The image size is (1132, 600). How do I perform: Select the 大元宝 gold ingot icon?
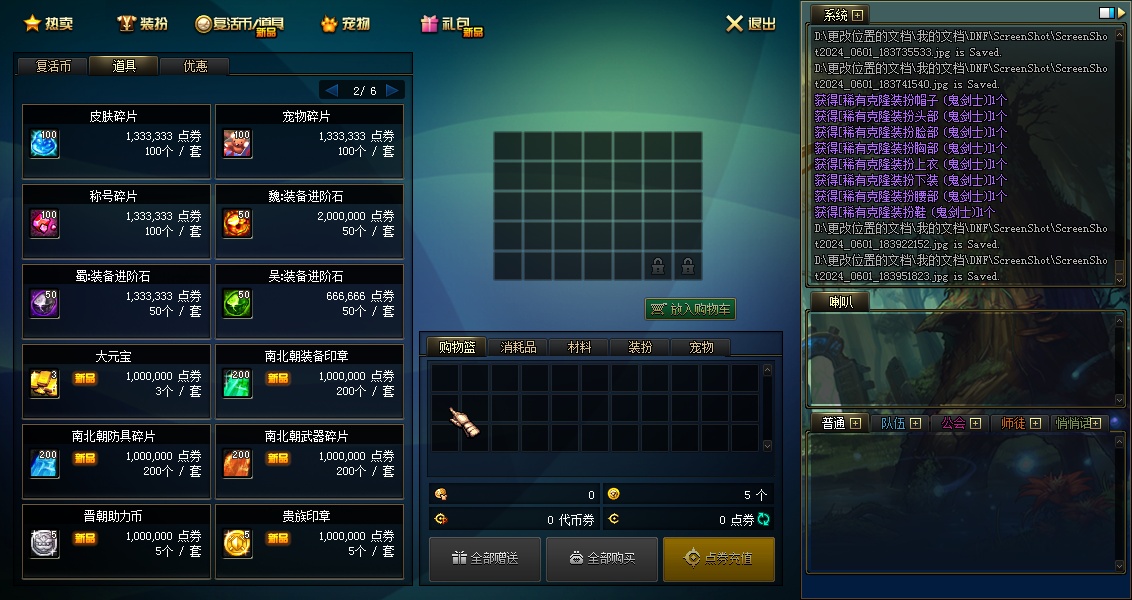pos(45,384)
